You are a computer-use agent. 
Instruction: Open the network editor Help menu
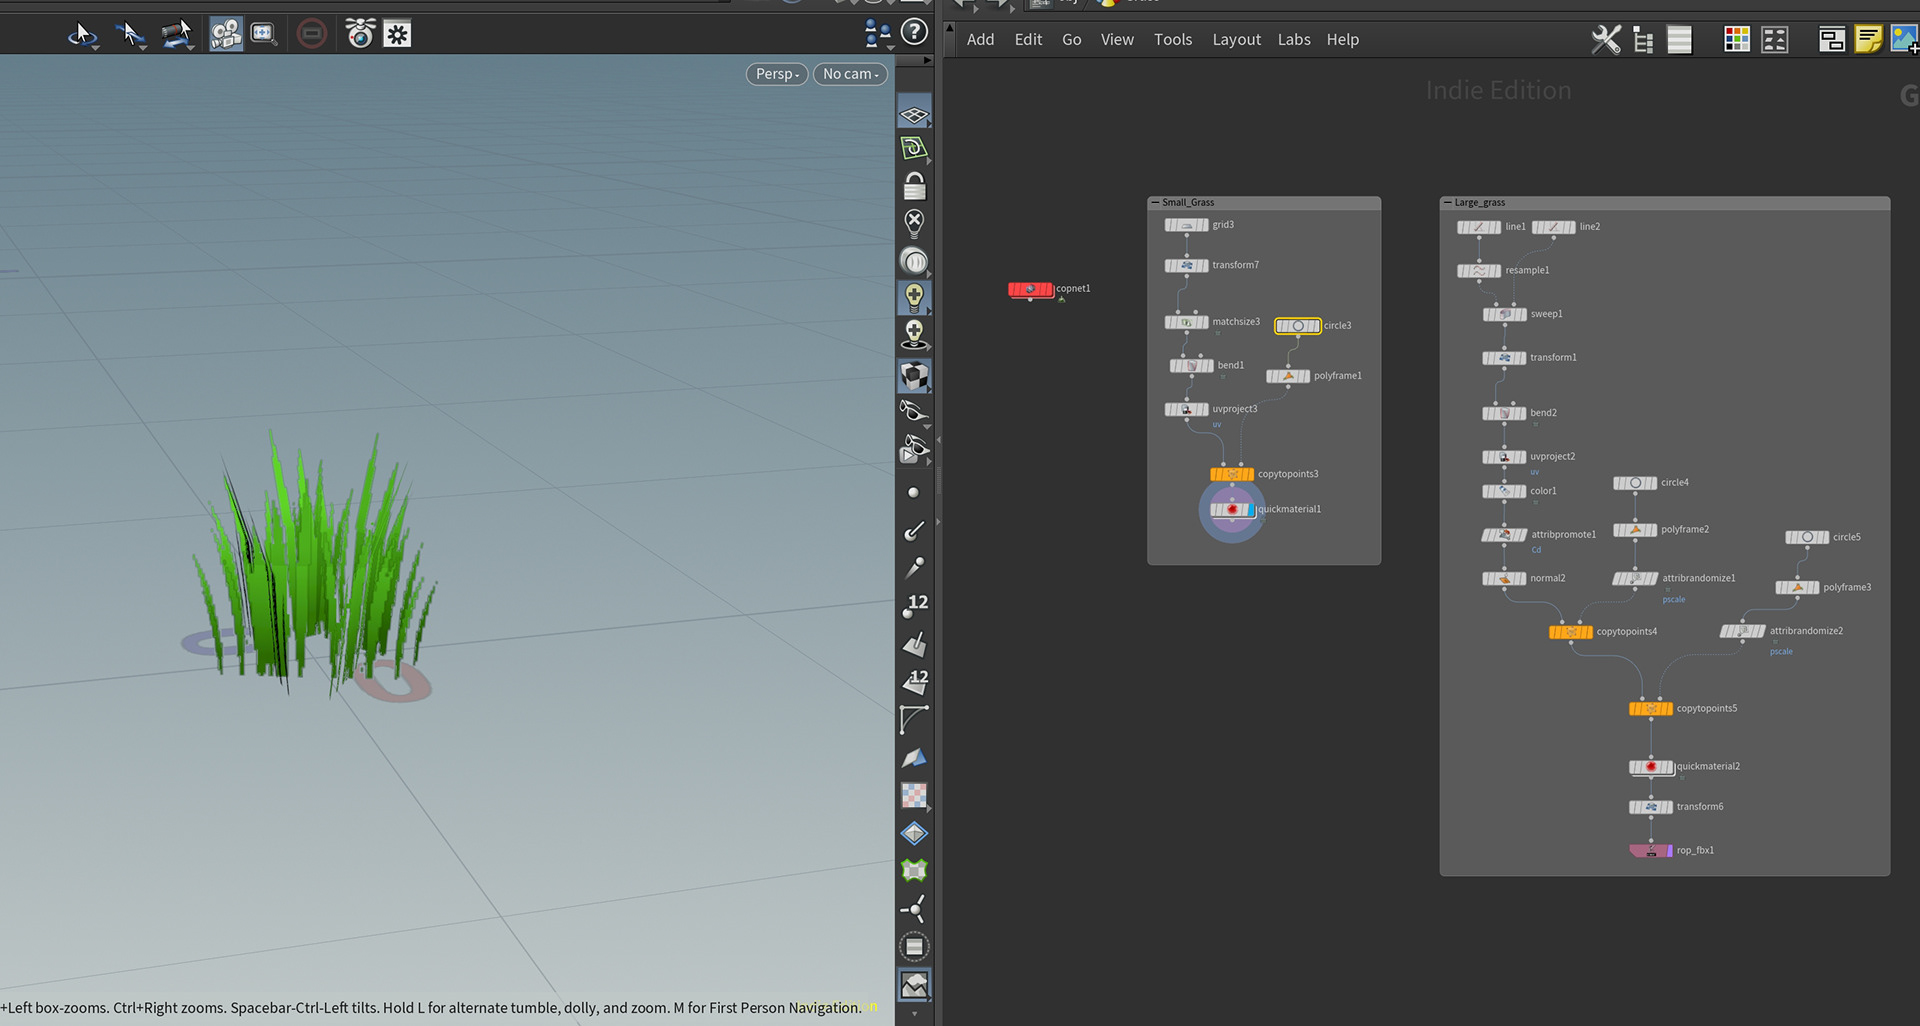coord(1342,40)
